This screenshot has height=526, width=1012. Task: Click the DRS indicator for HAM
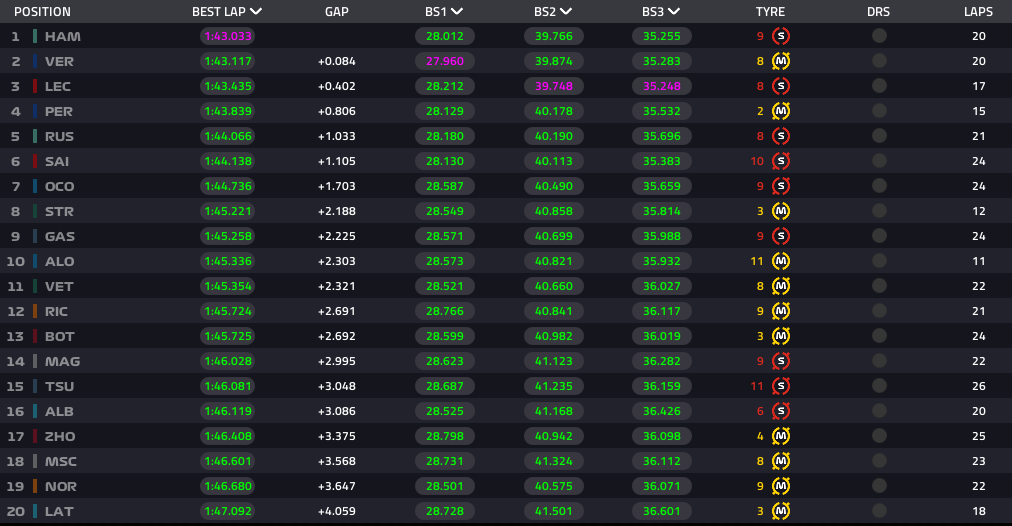tap(879, 36)
